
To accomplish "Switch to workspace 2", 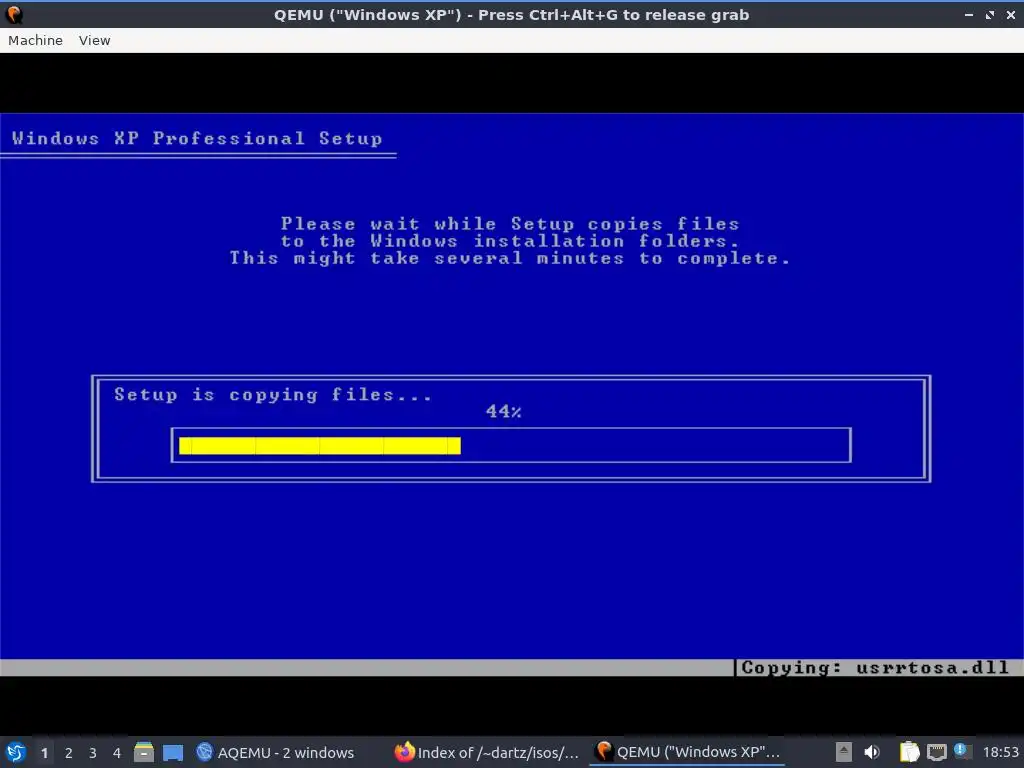I will tap(69, 753).
